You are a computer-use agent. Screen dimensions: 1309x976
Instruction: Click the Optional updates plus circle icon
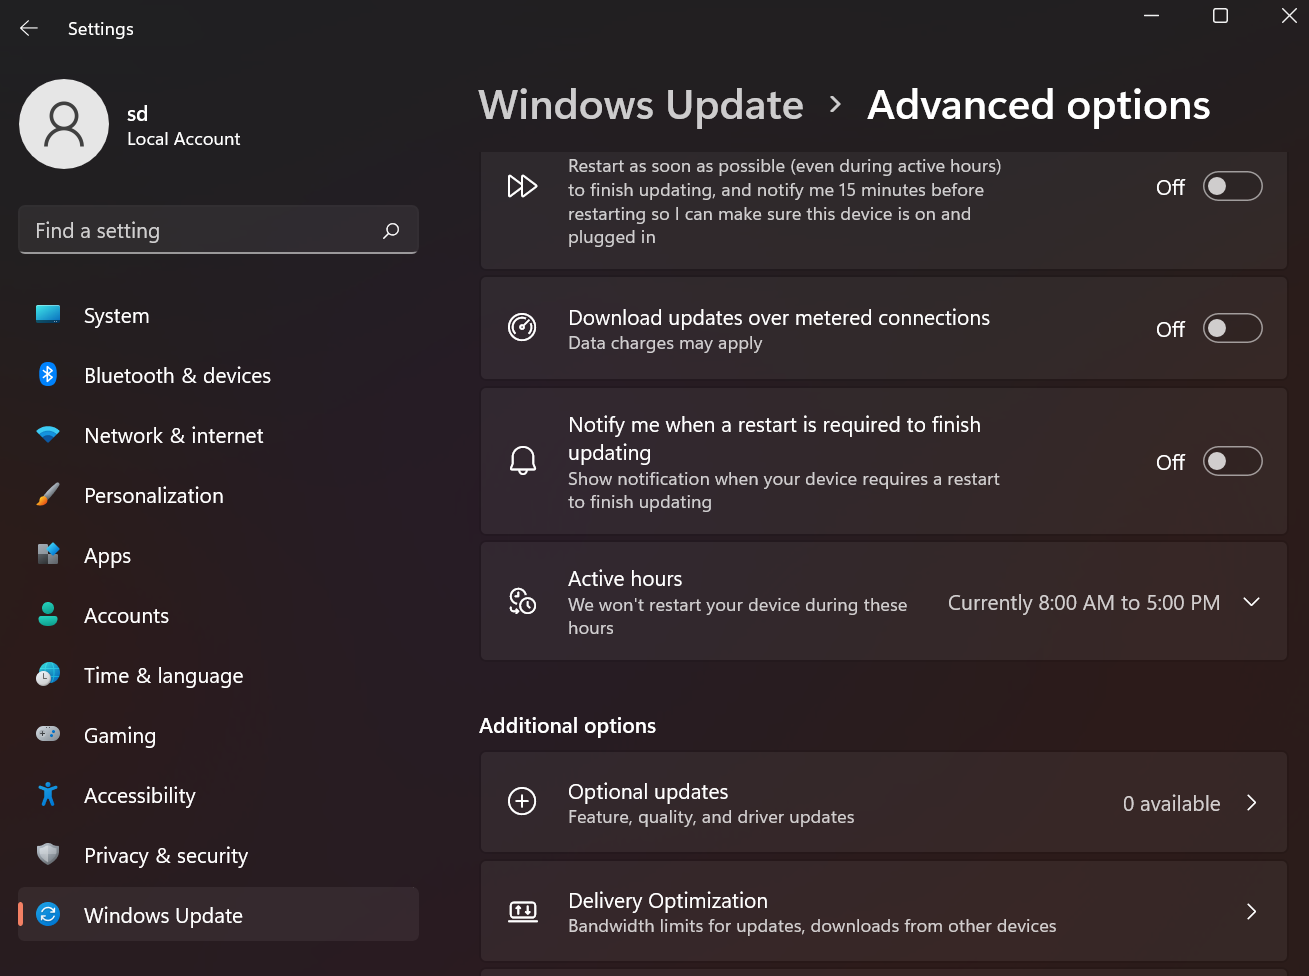pos(522,802)
